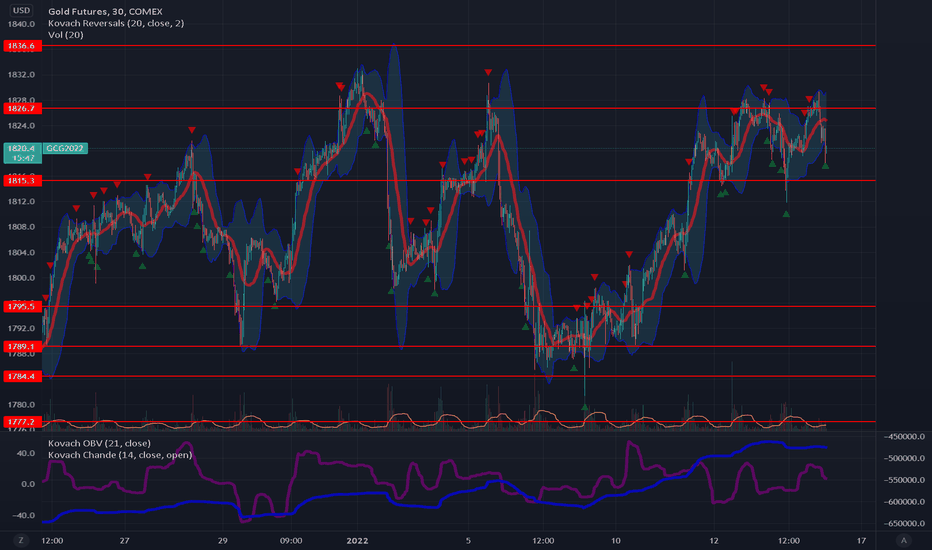Click the 1840.0 price axis value

(21, 24)
